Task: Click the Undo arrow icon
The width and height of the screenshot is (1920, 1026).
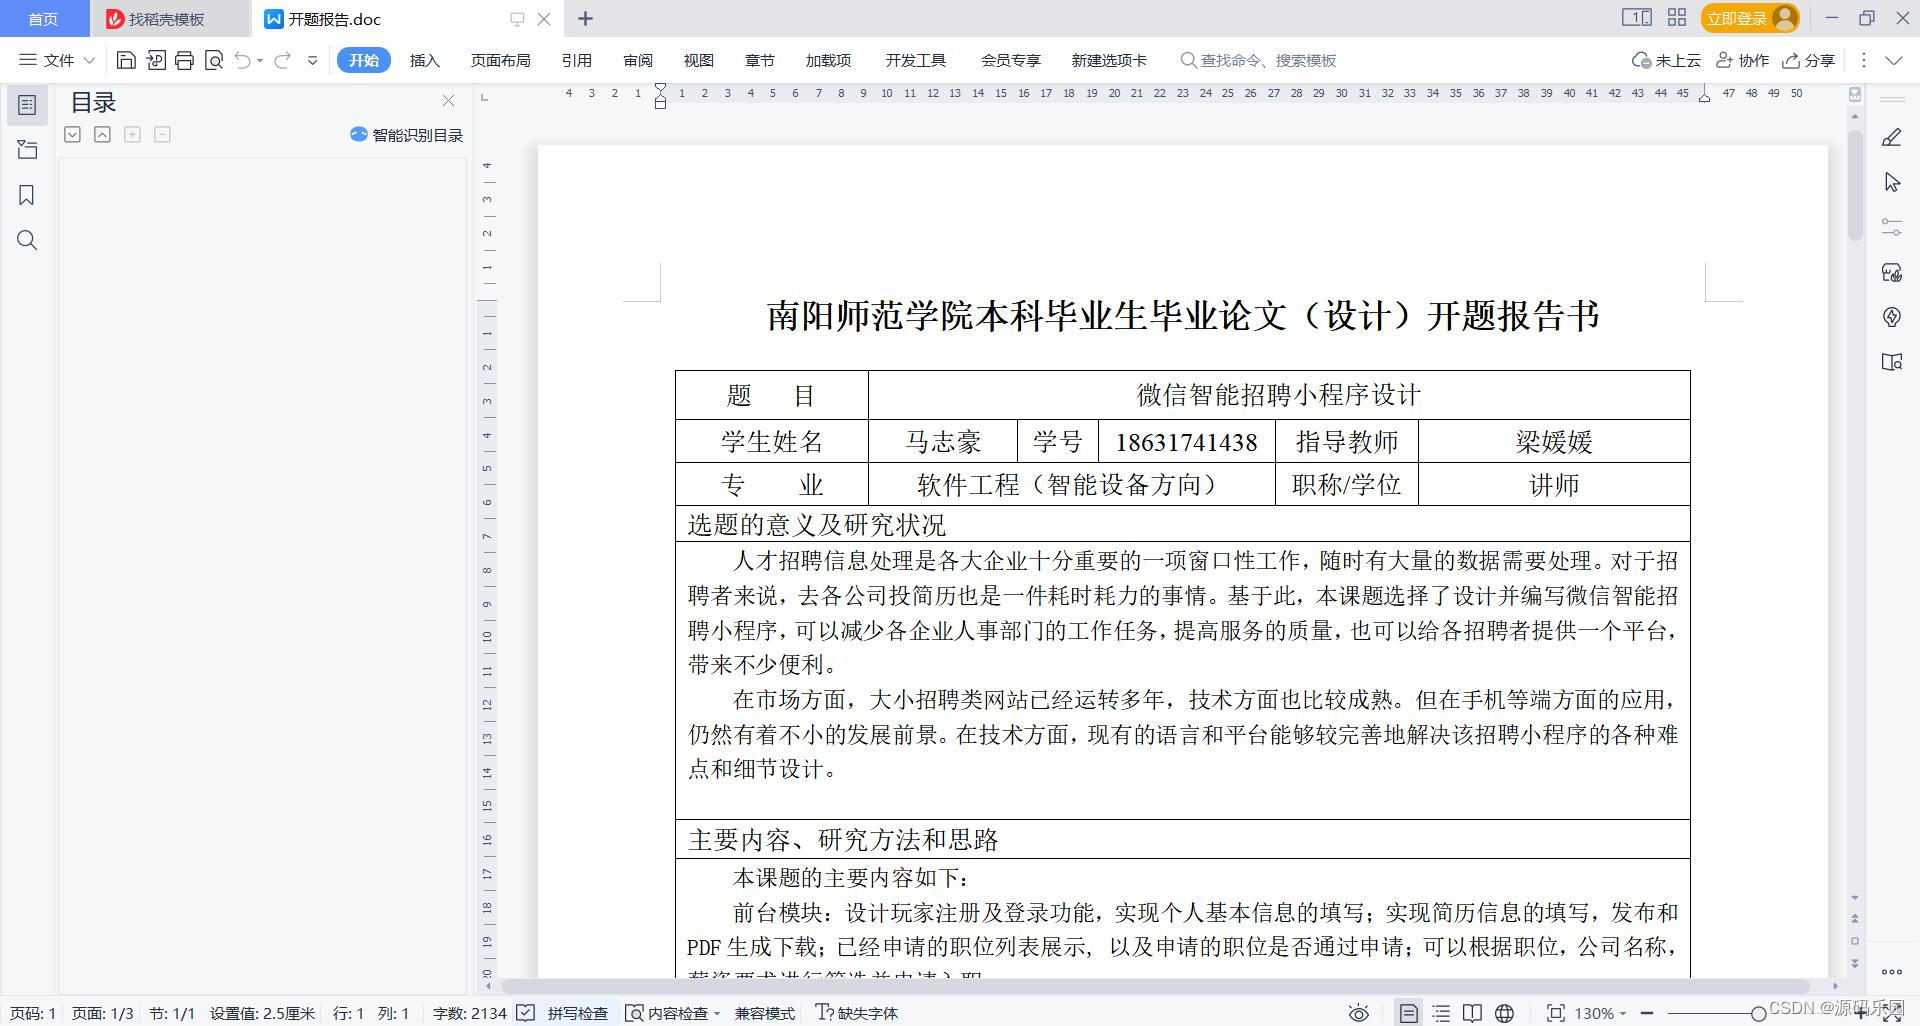Action: click(242, 60)
